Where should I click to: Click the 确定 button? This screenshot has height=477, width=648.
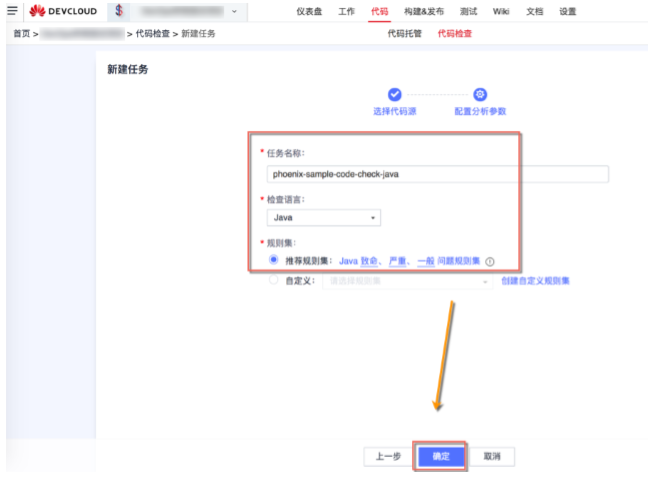pyautogui.click(x=441, y=456)
